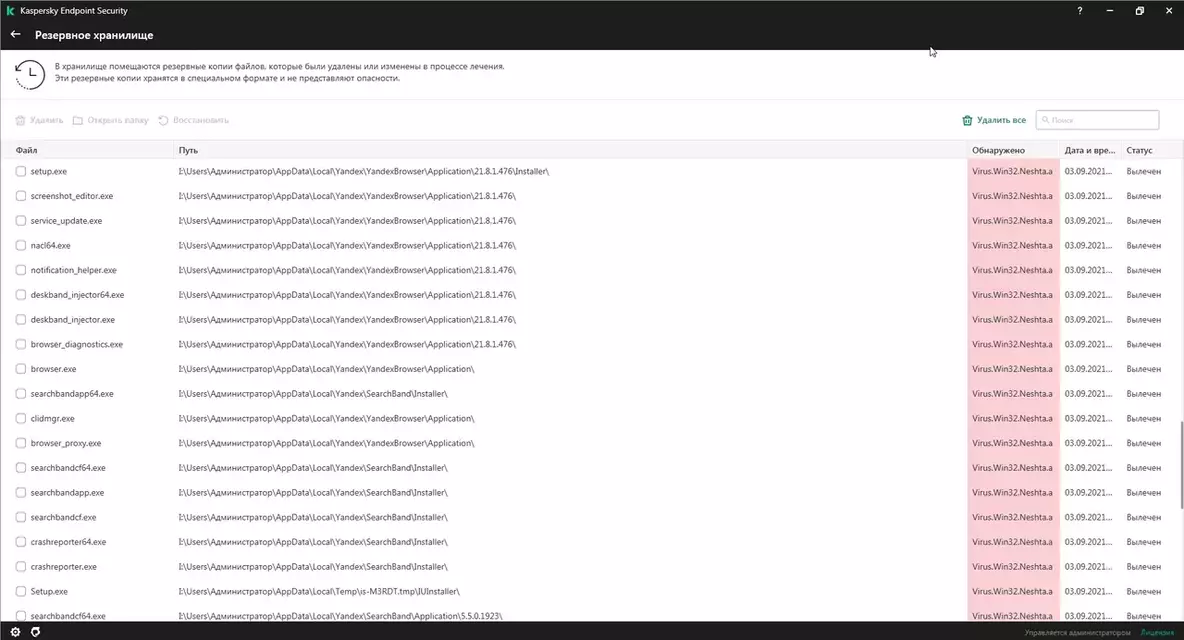The image size is (1184, 640).
Task: Sort by the Дата и вре... column header
Action: 1090,150
